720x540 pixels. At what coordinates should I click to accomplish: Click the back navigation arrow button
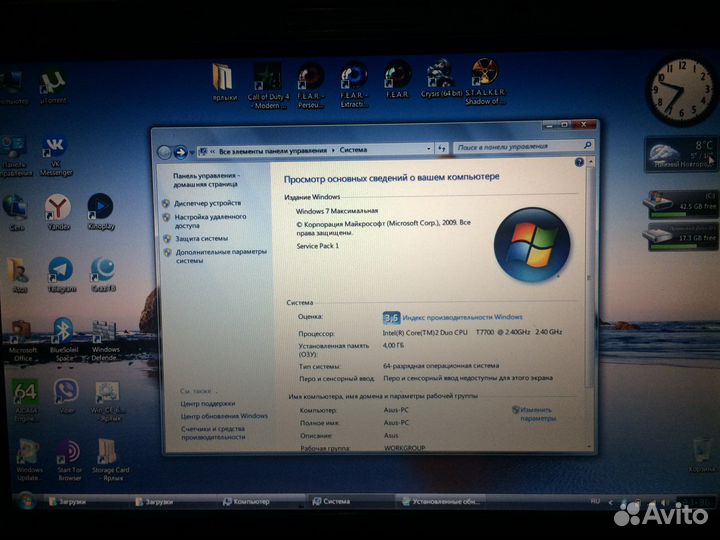[164, 152]
